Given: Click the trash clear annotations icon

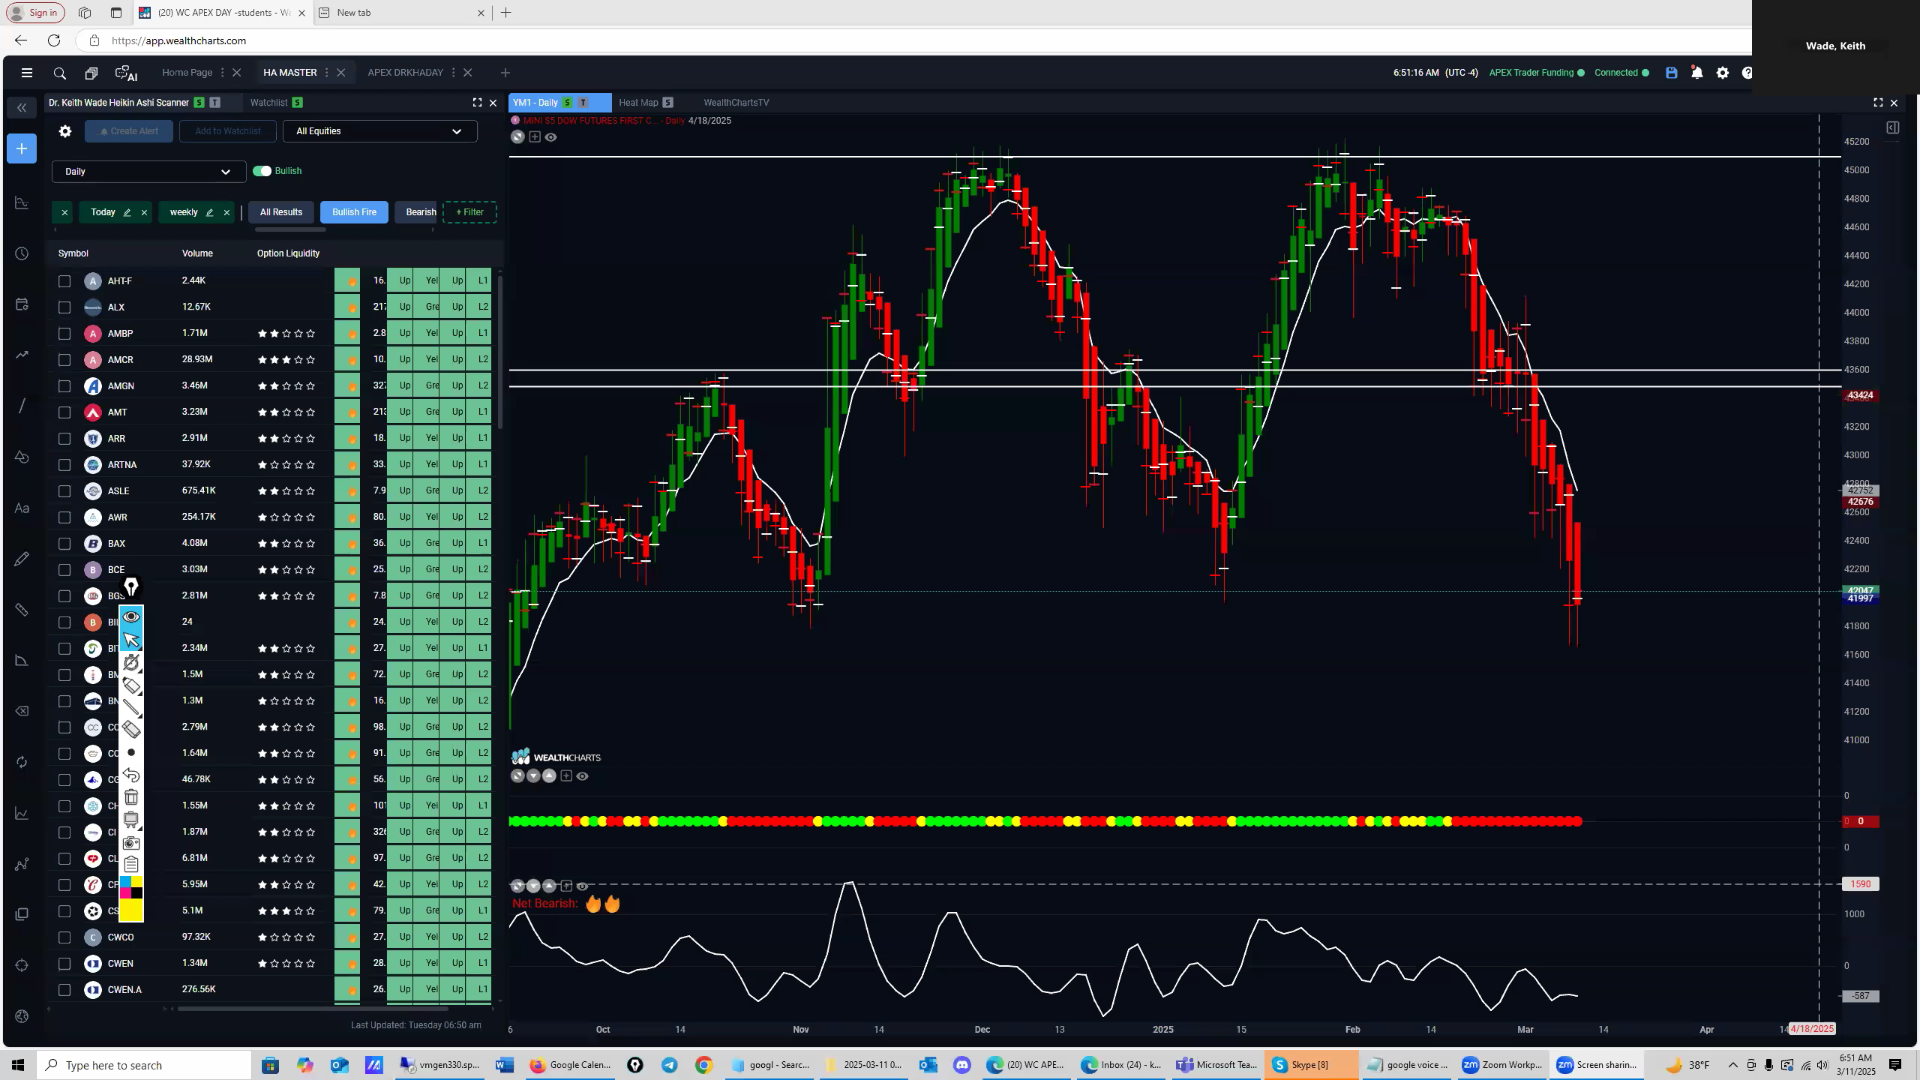Looking at the screenshot, I should (131, 797).
